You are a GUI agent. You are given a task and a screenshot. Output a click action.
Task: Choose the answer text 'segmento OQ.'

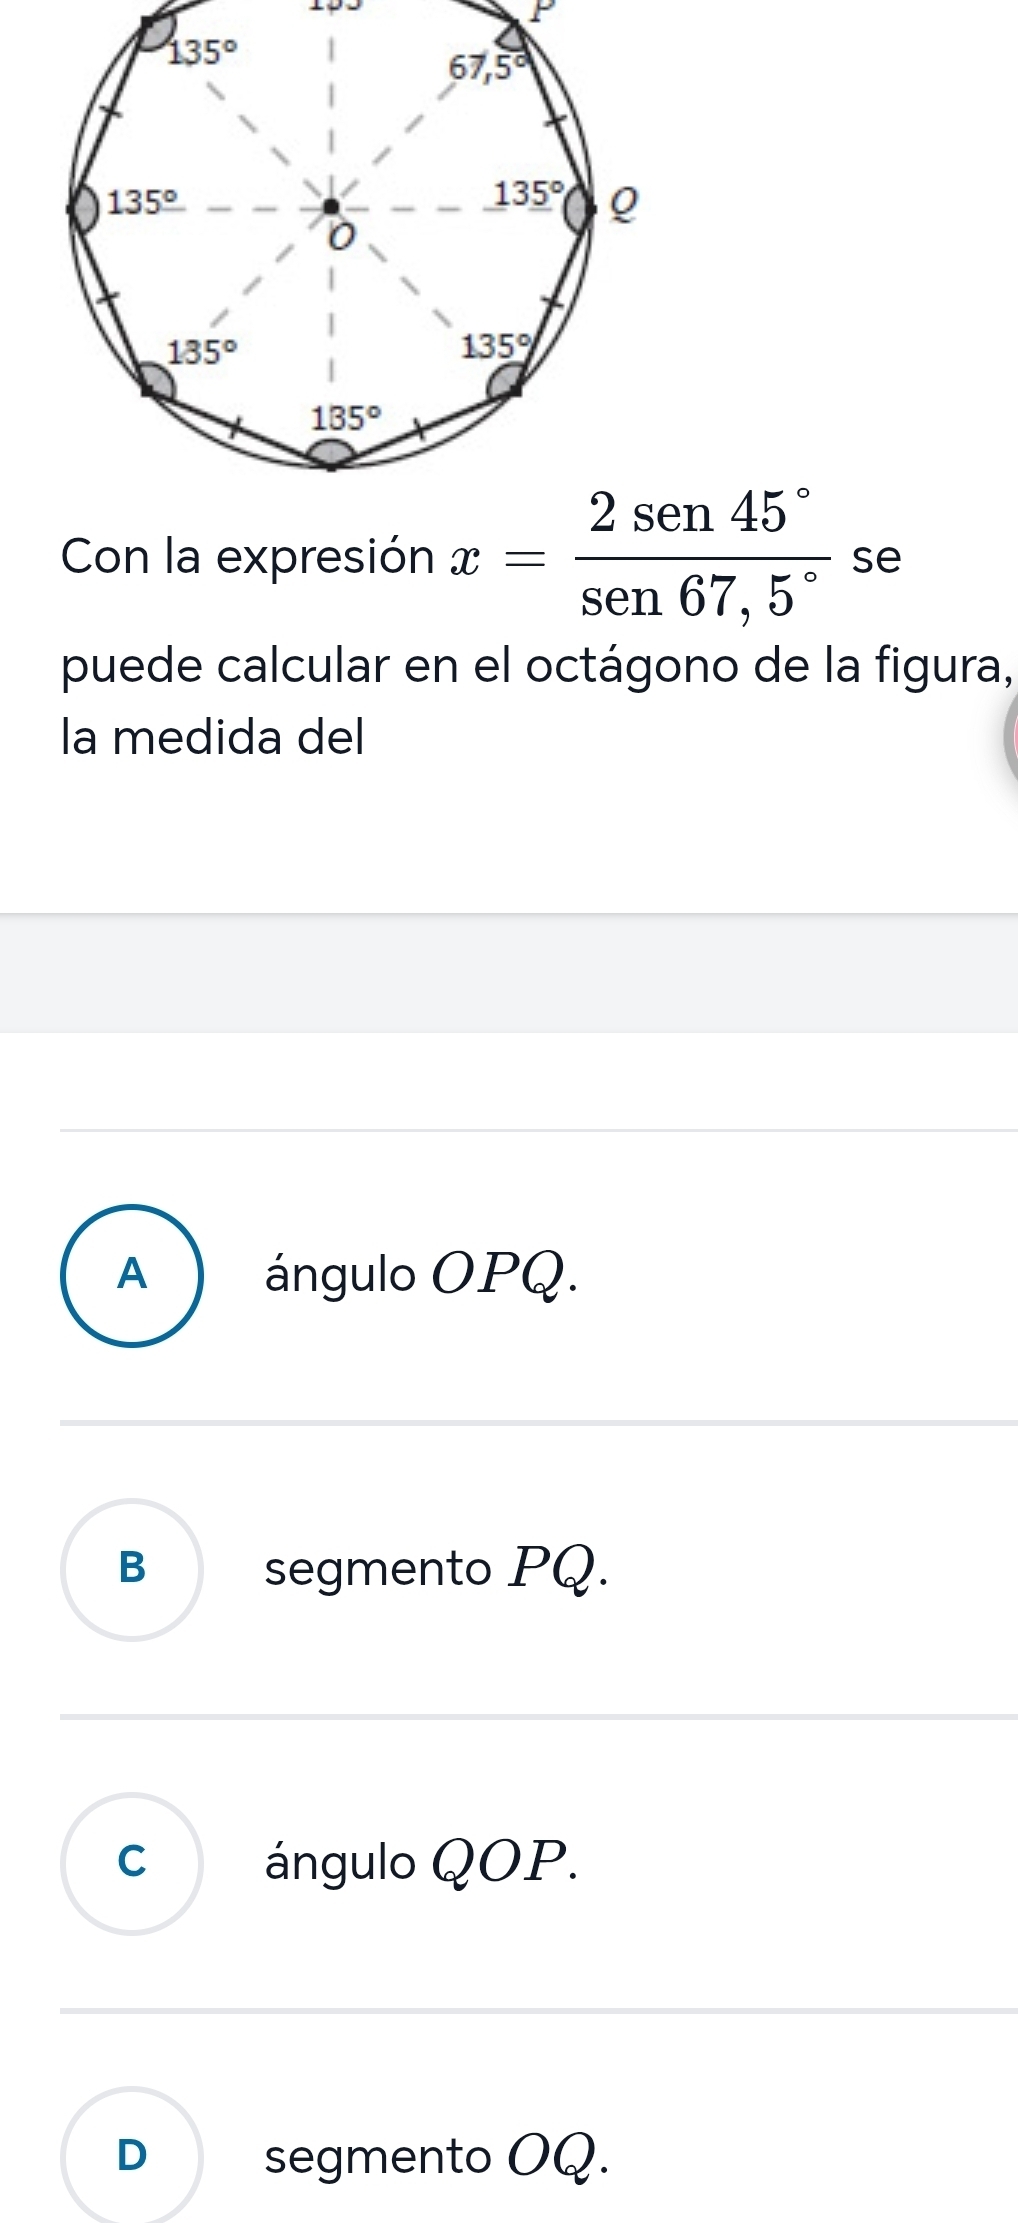(x=436, y=2156)
